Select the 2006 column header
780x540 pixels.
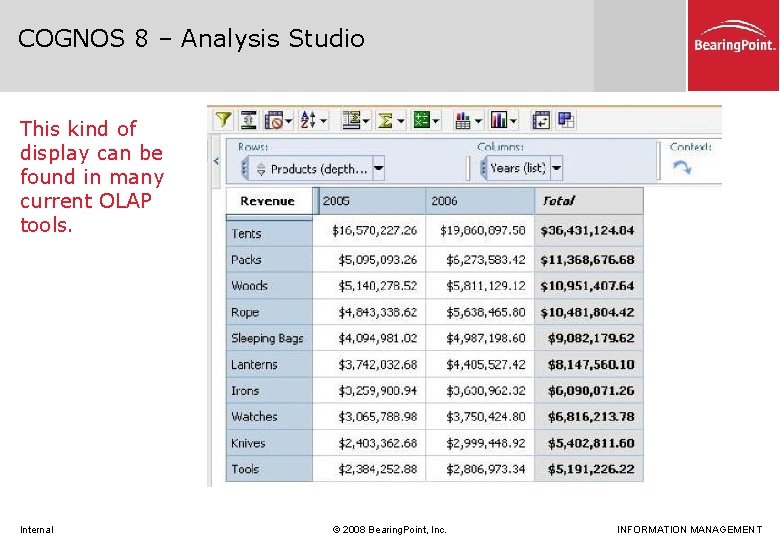click(x=480, y=201)
